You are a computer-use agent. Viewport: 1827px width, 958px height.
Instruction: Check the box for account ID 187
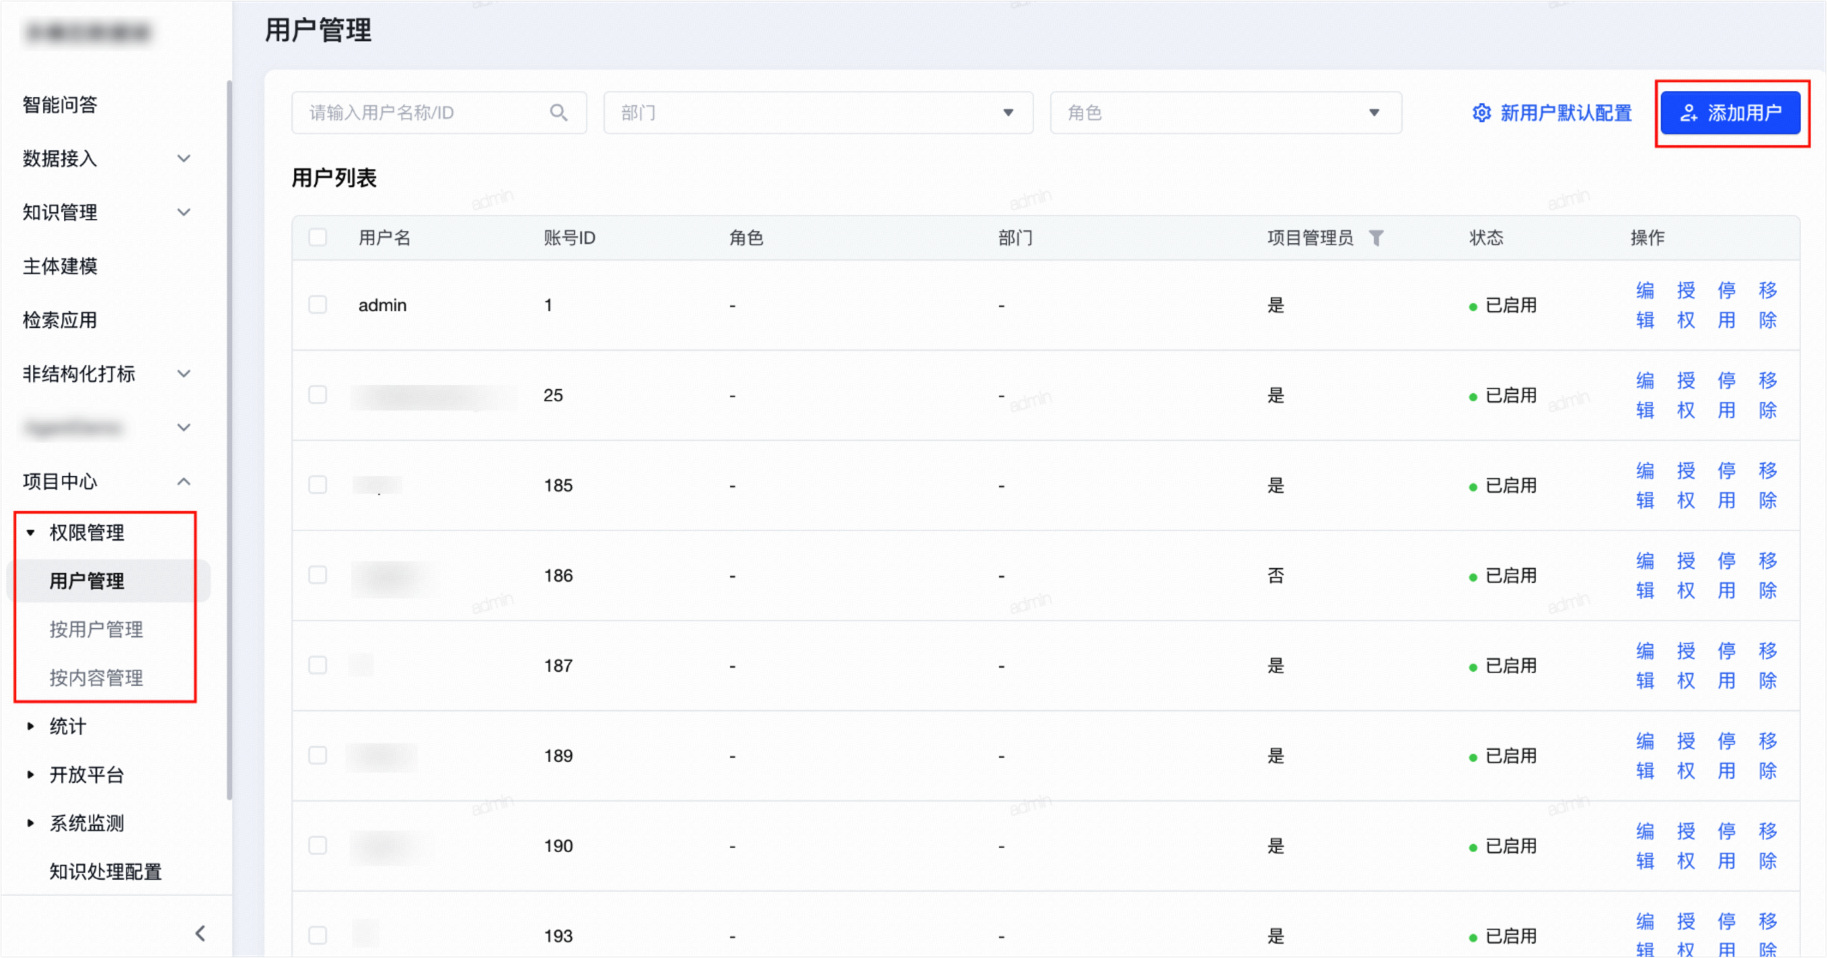[x=318, y=665]
